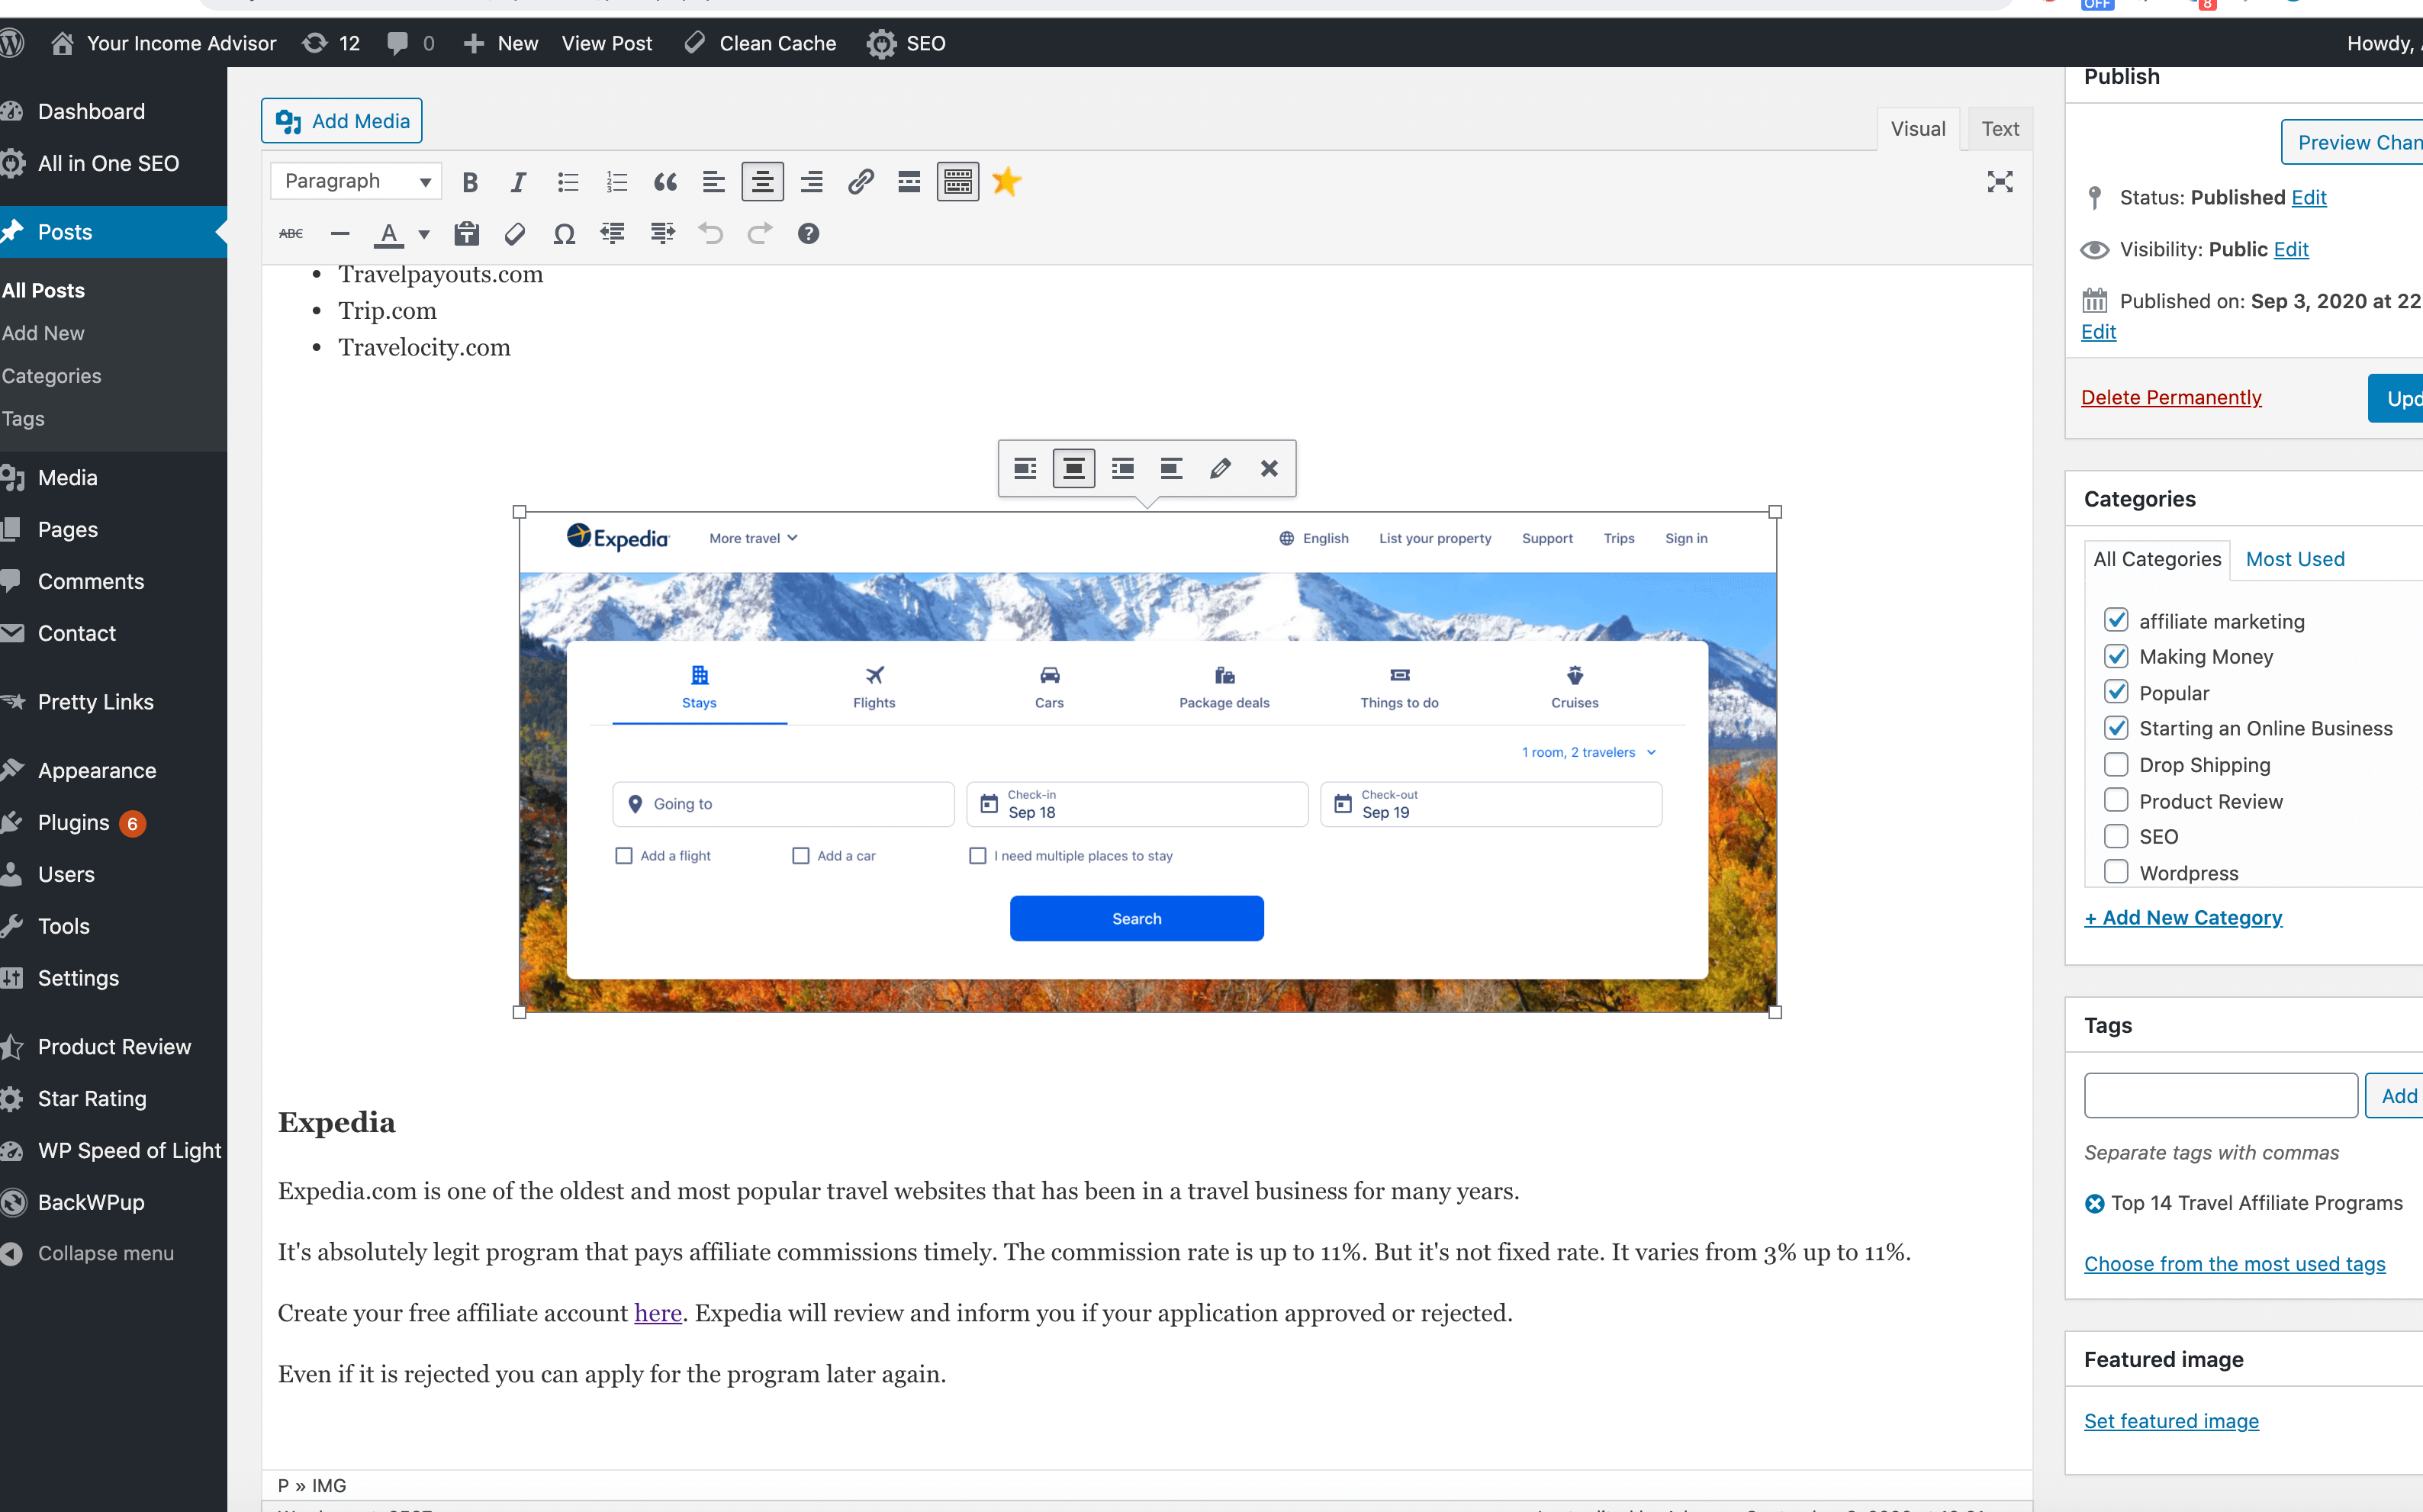Screen dimensions: 2423x1512
Task: Open the Paragraph format dropdown
Action: point(356,181)
